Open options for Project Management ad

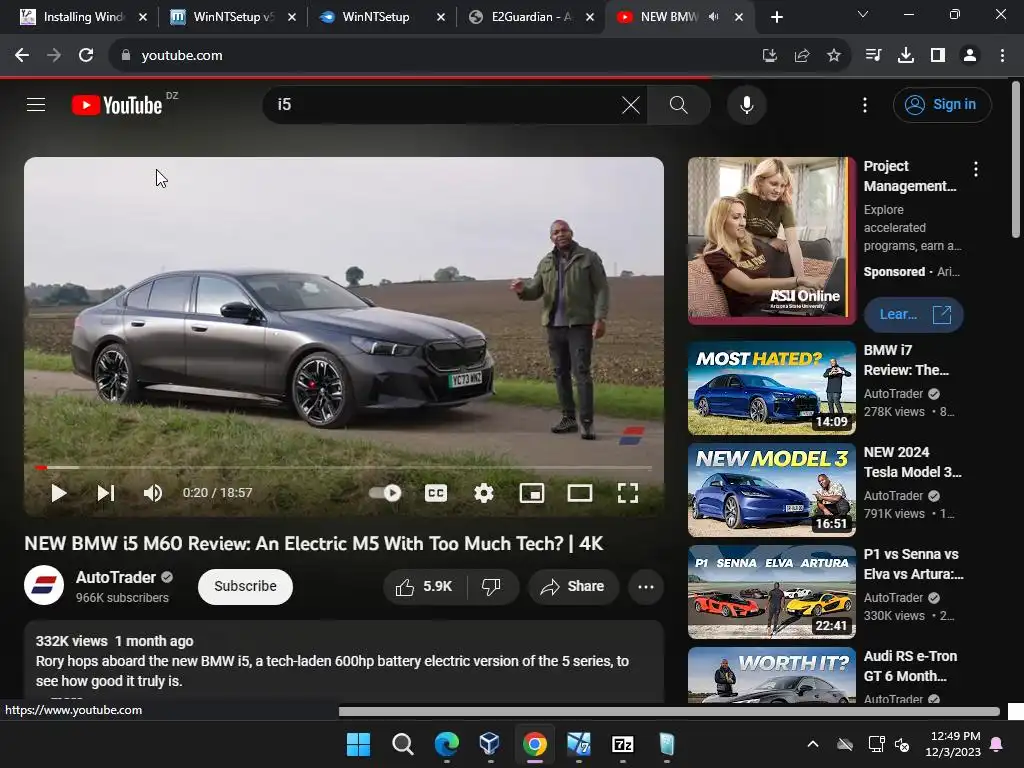point(976,169)
